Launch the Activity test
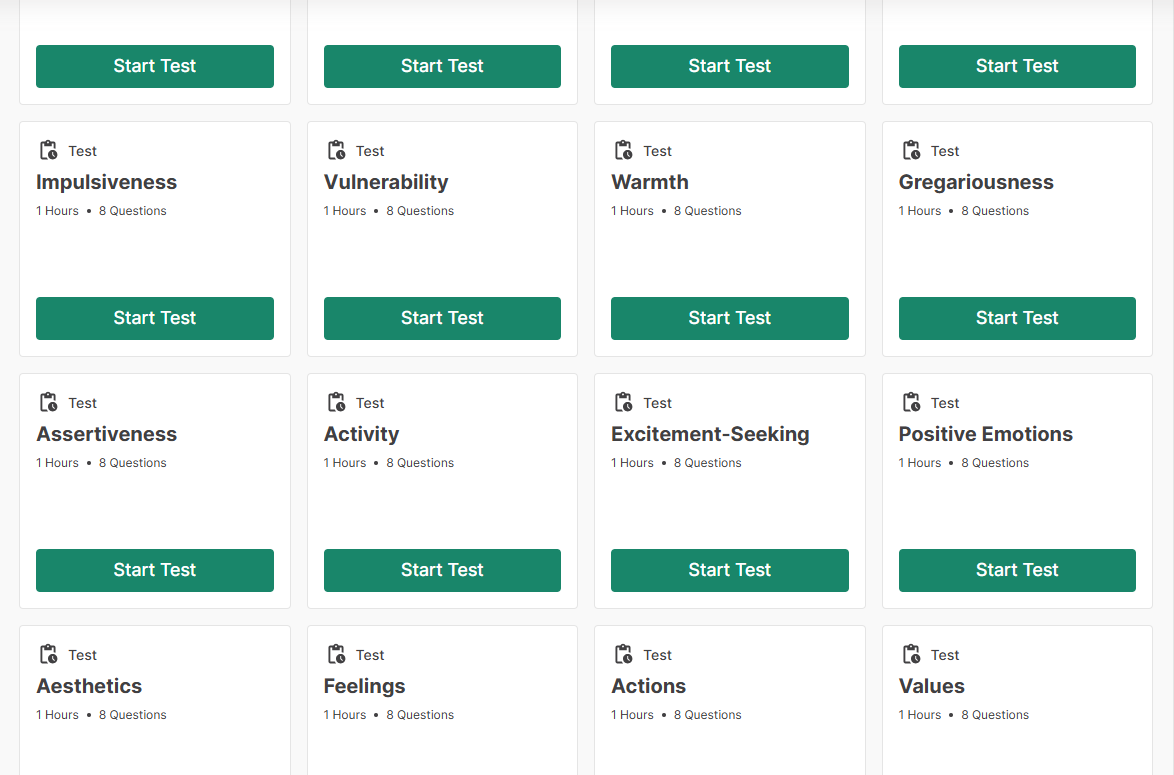The image size is (1174, 775). [x=442, y=570]
